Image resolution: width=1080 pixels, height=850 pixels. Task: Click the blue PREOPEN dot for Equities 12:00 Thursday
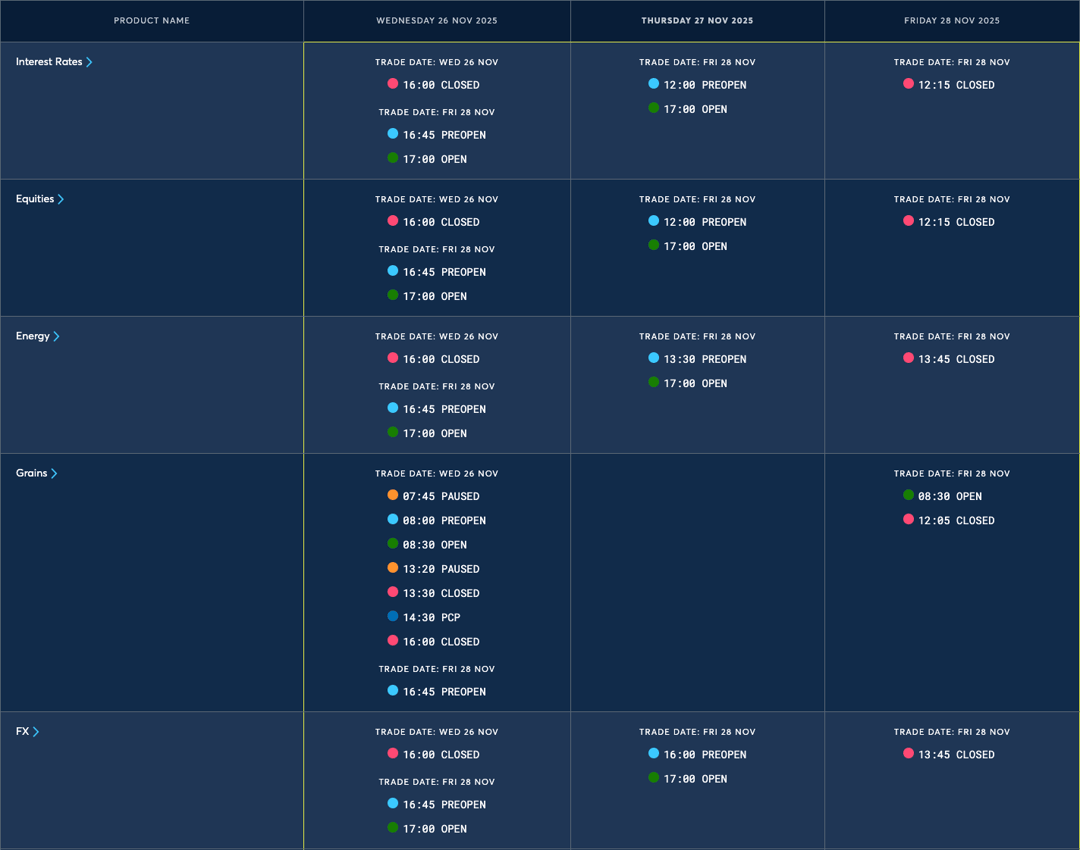point(654,221)
